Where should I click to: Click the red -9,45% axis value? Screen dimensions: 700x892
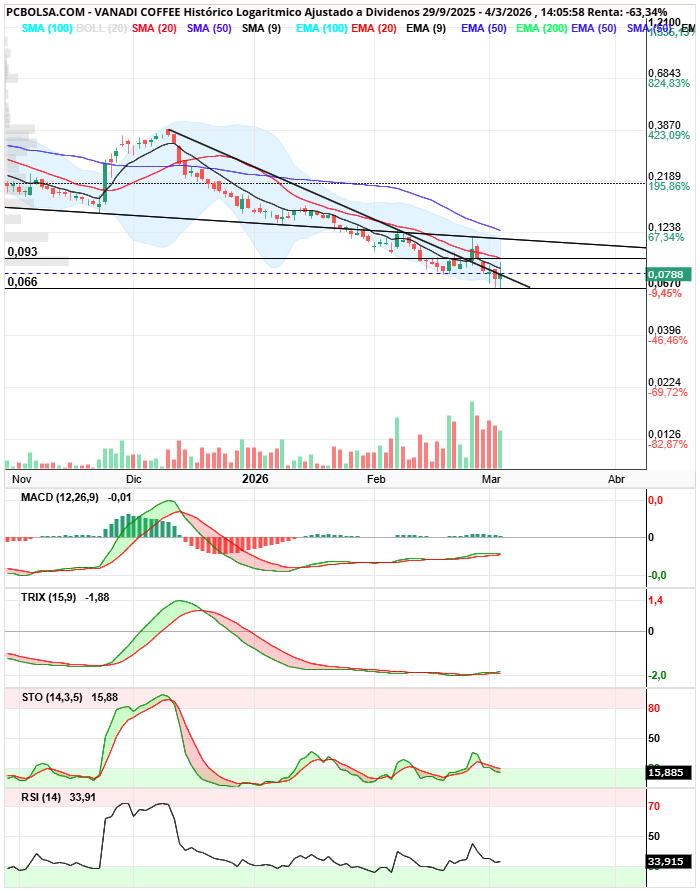[x=665, y=294]
